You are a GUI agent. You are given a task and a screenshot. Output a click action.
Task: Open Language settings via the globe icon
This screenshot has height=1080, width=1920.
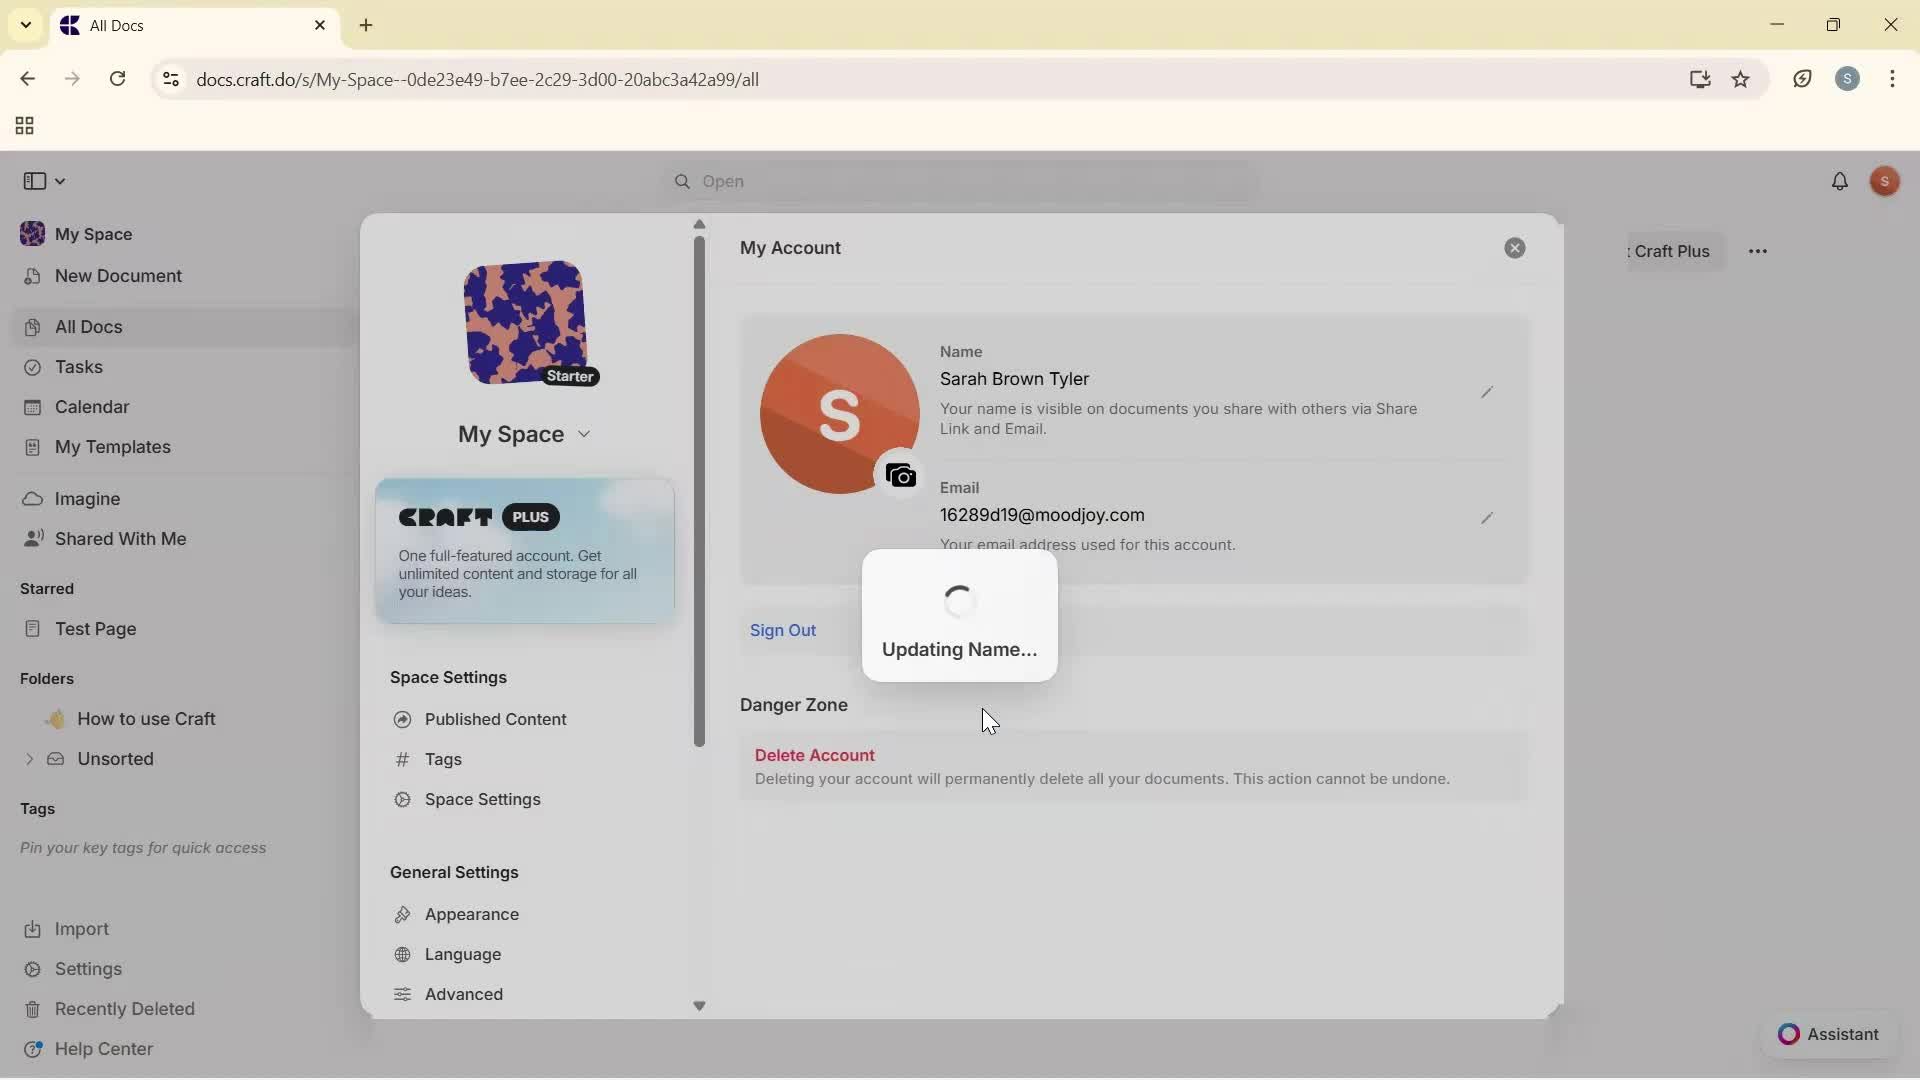click(462, 954)
